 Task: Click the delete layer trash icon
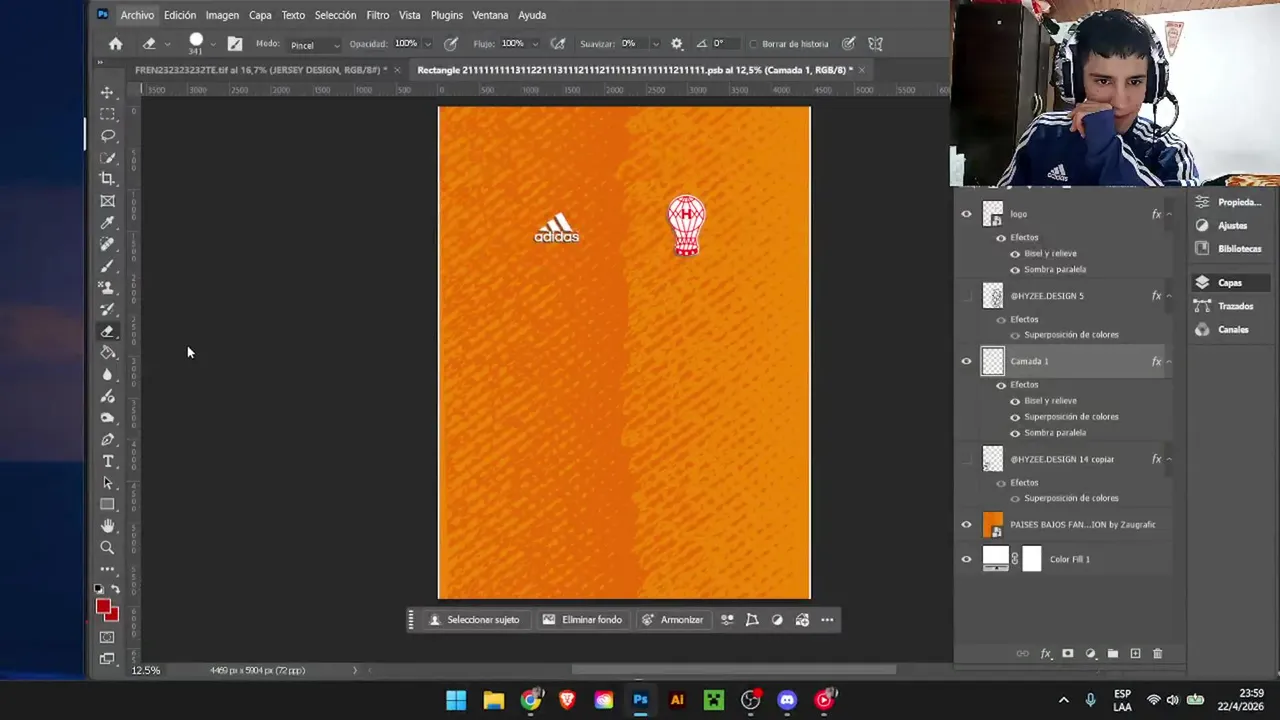[1158, 653]
